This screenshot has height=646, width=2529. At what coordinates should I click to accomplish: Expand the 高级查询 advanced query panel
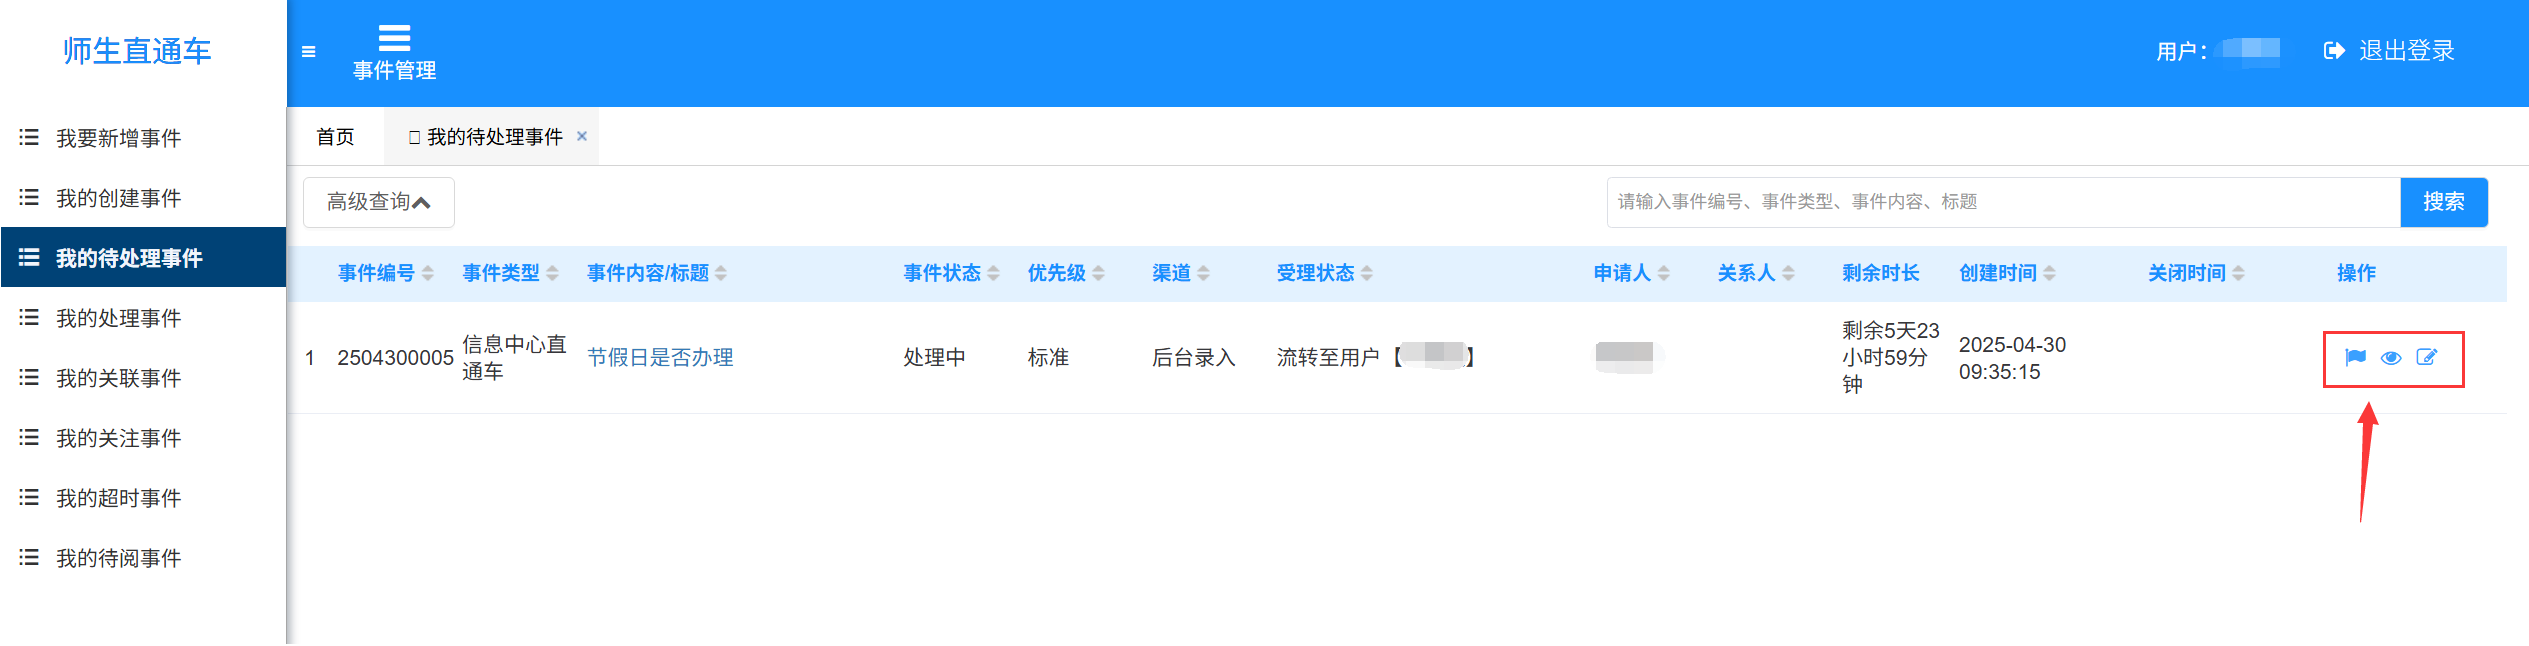click(379, 203)
